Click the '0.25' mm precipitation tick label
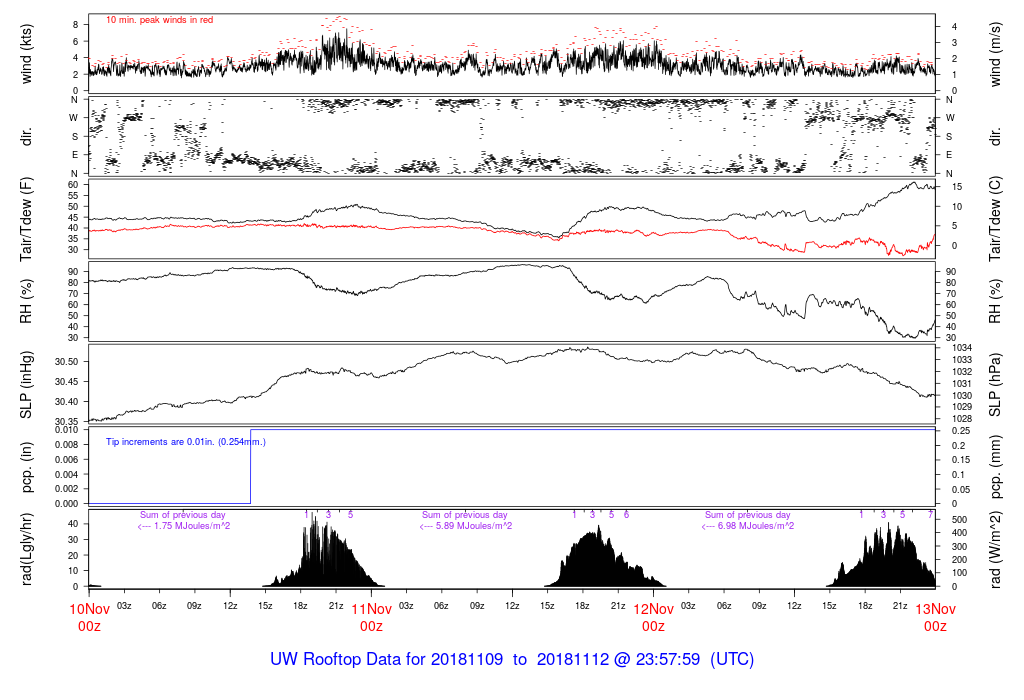This screenshot has height=700, width=1024. coord(959,431)
